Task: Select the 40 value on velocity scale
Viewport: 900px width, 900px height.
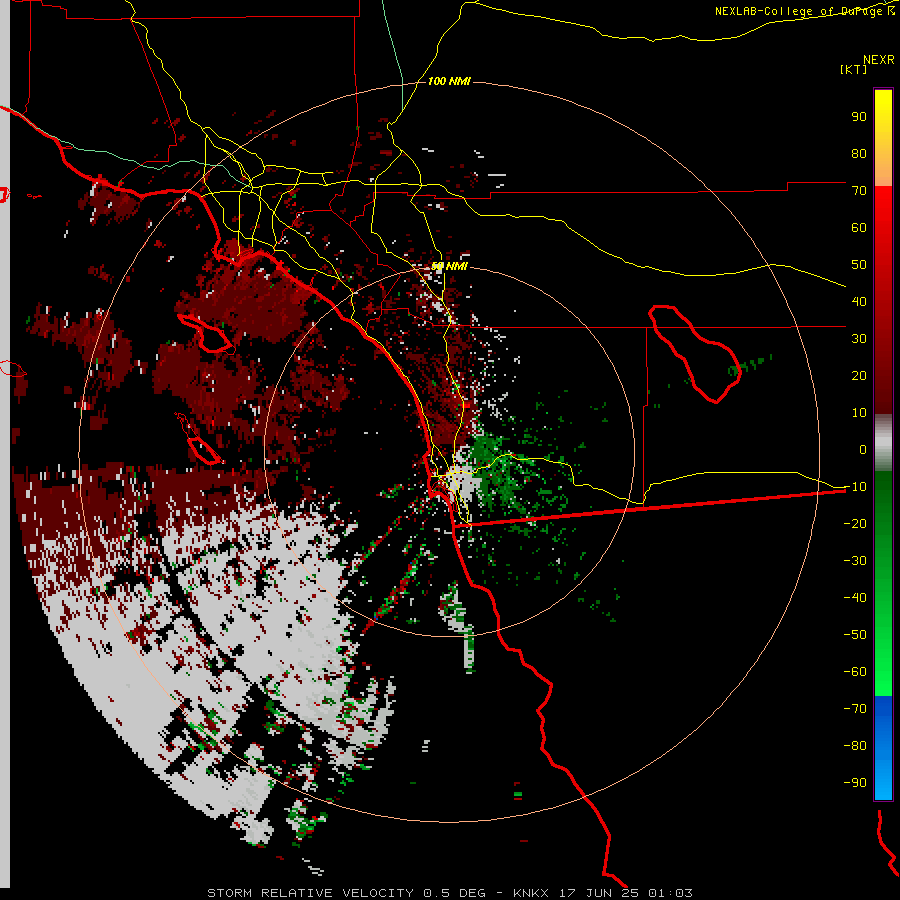Action: coord(859,301)
